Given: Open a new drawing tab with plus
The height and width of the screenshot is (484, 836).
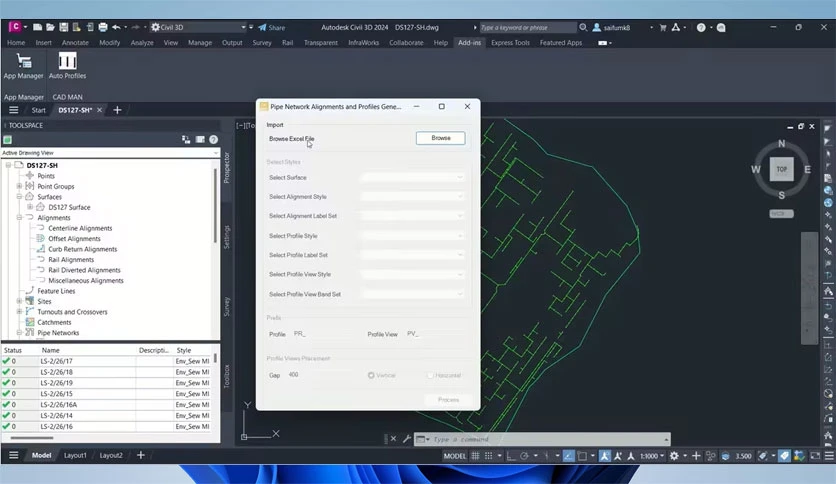Looking at the screenshot, I should point(117,110).
